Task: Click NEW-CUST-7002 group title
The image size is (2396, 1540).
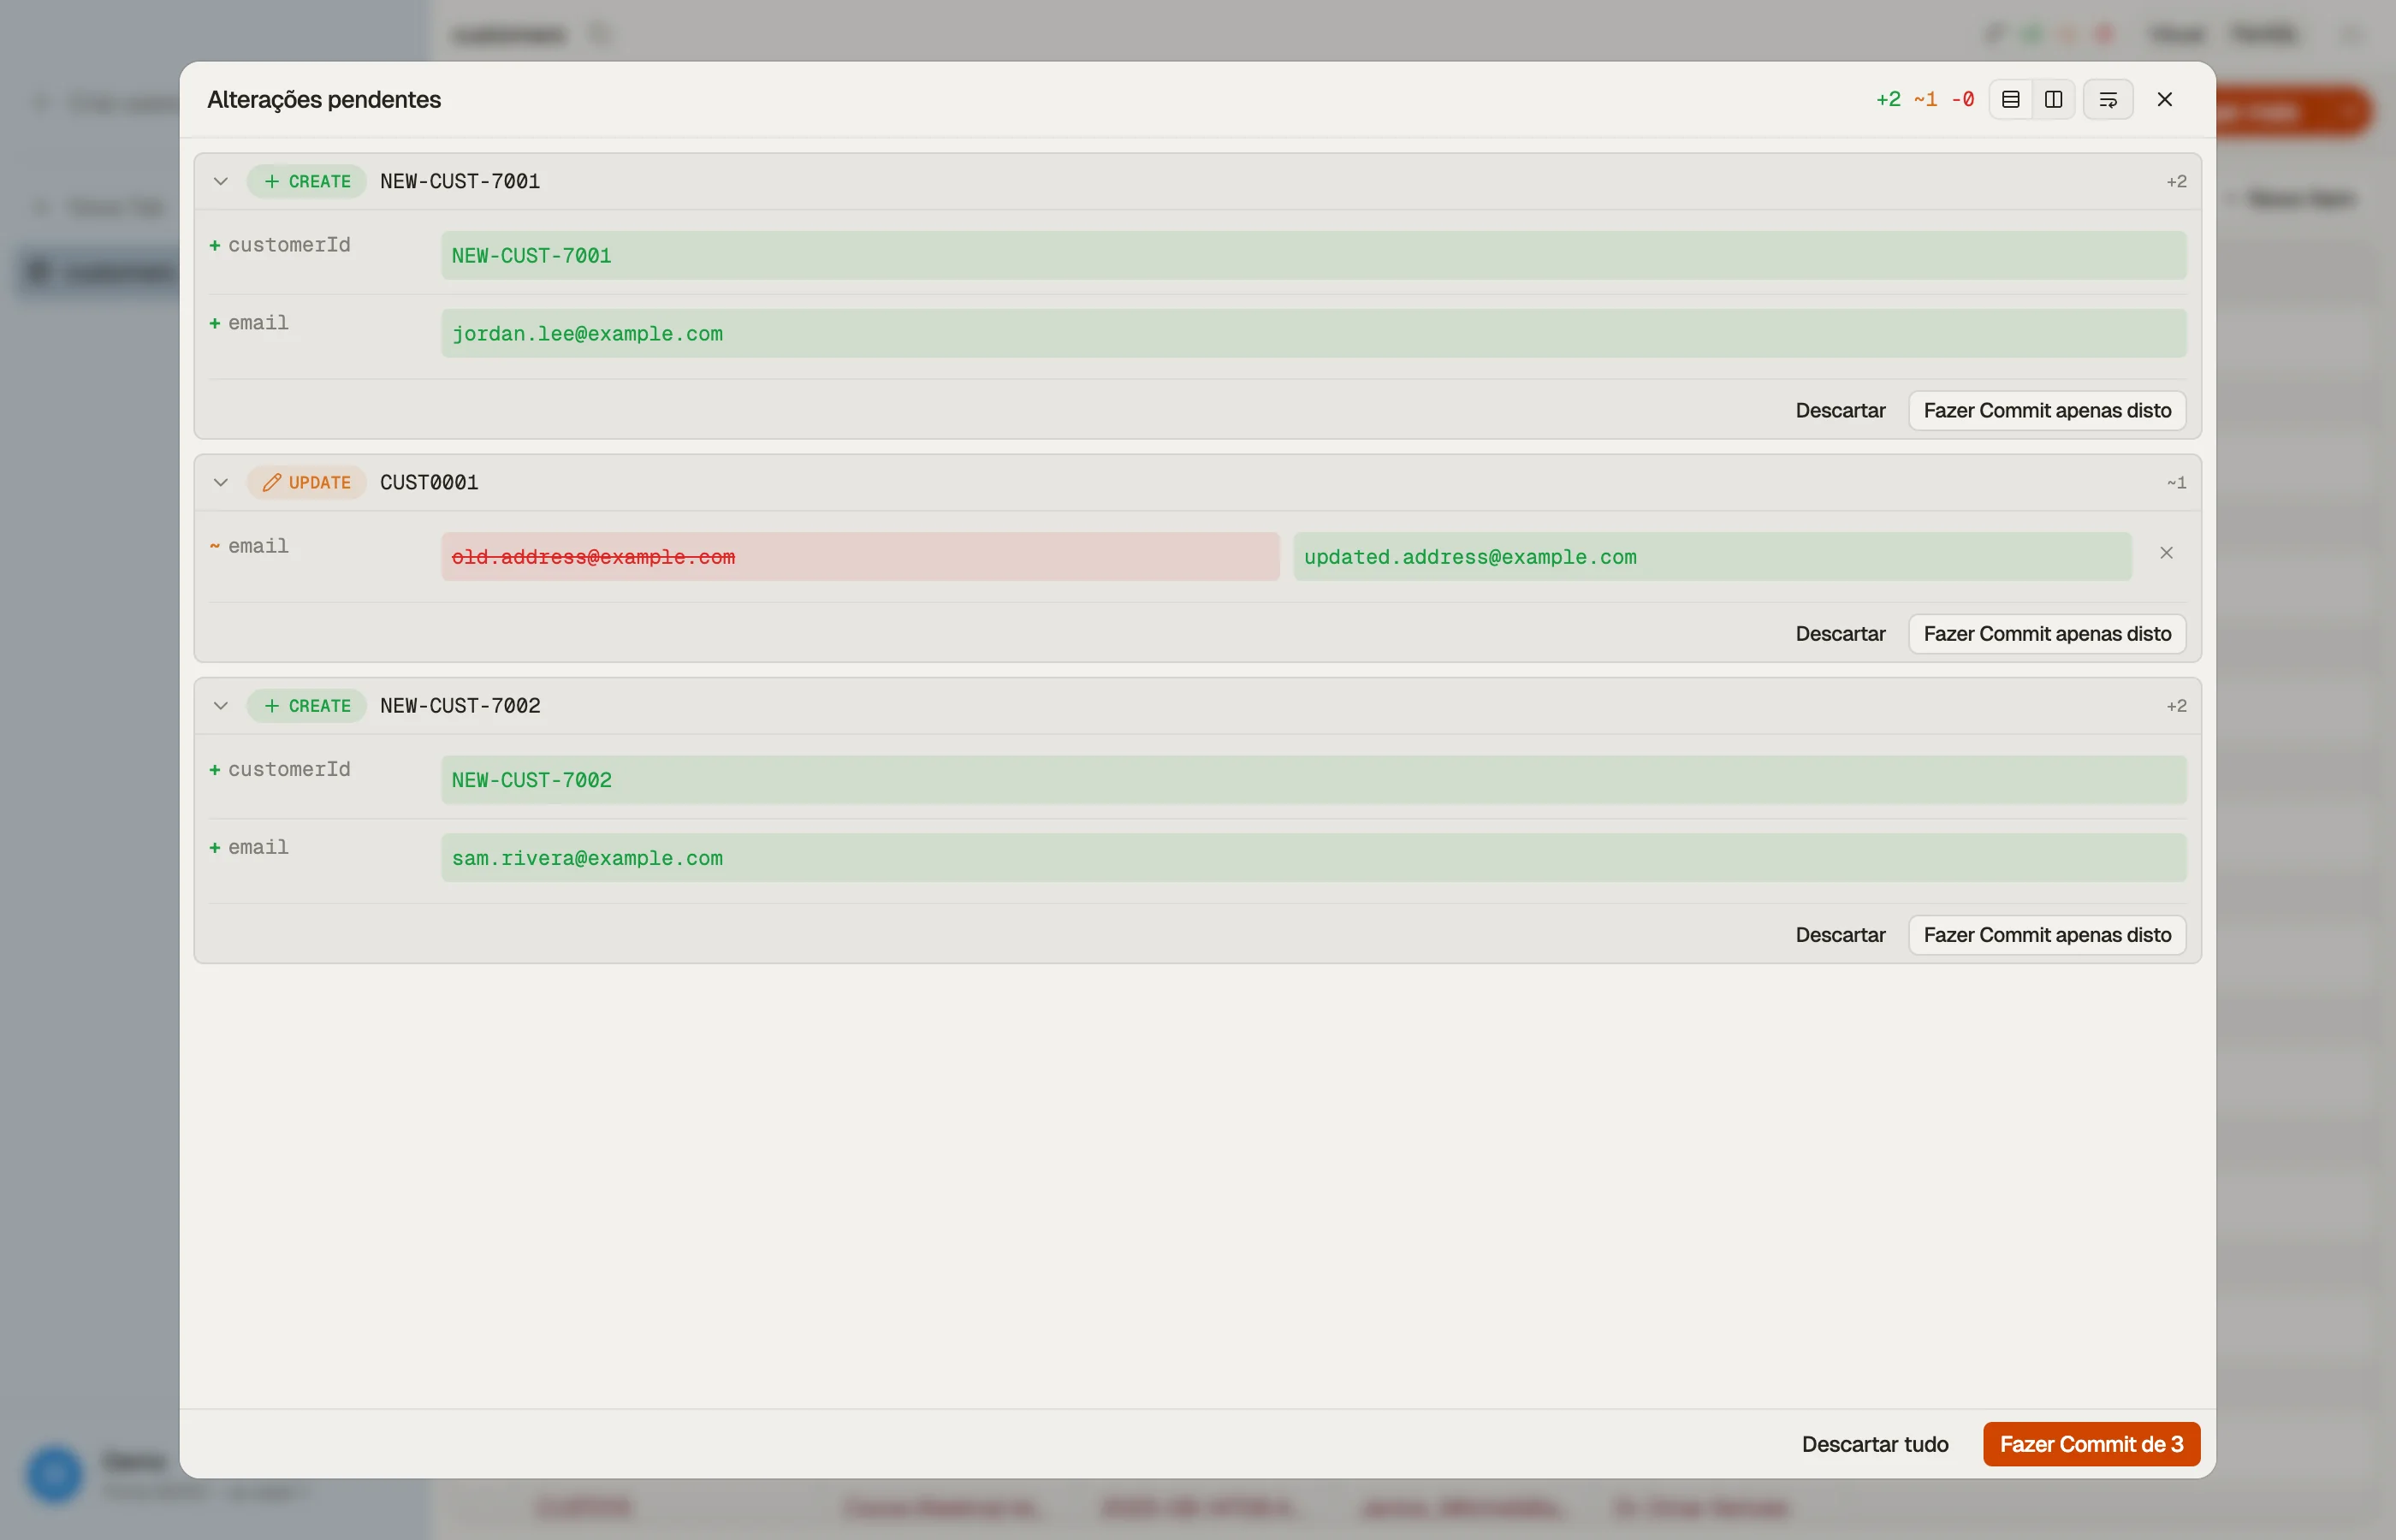Action: click(x=460, y=705)
